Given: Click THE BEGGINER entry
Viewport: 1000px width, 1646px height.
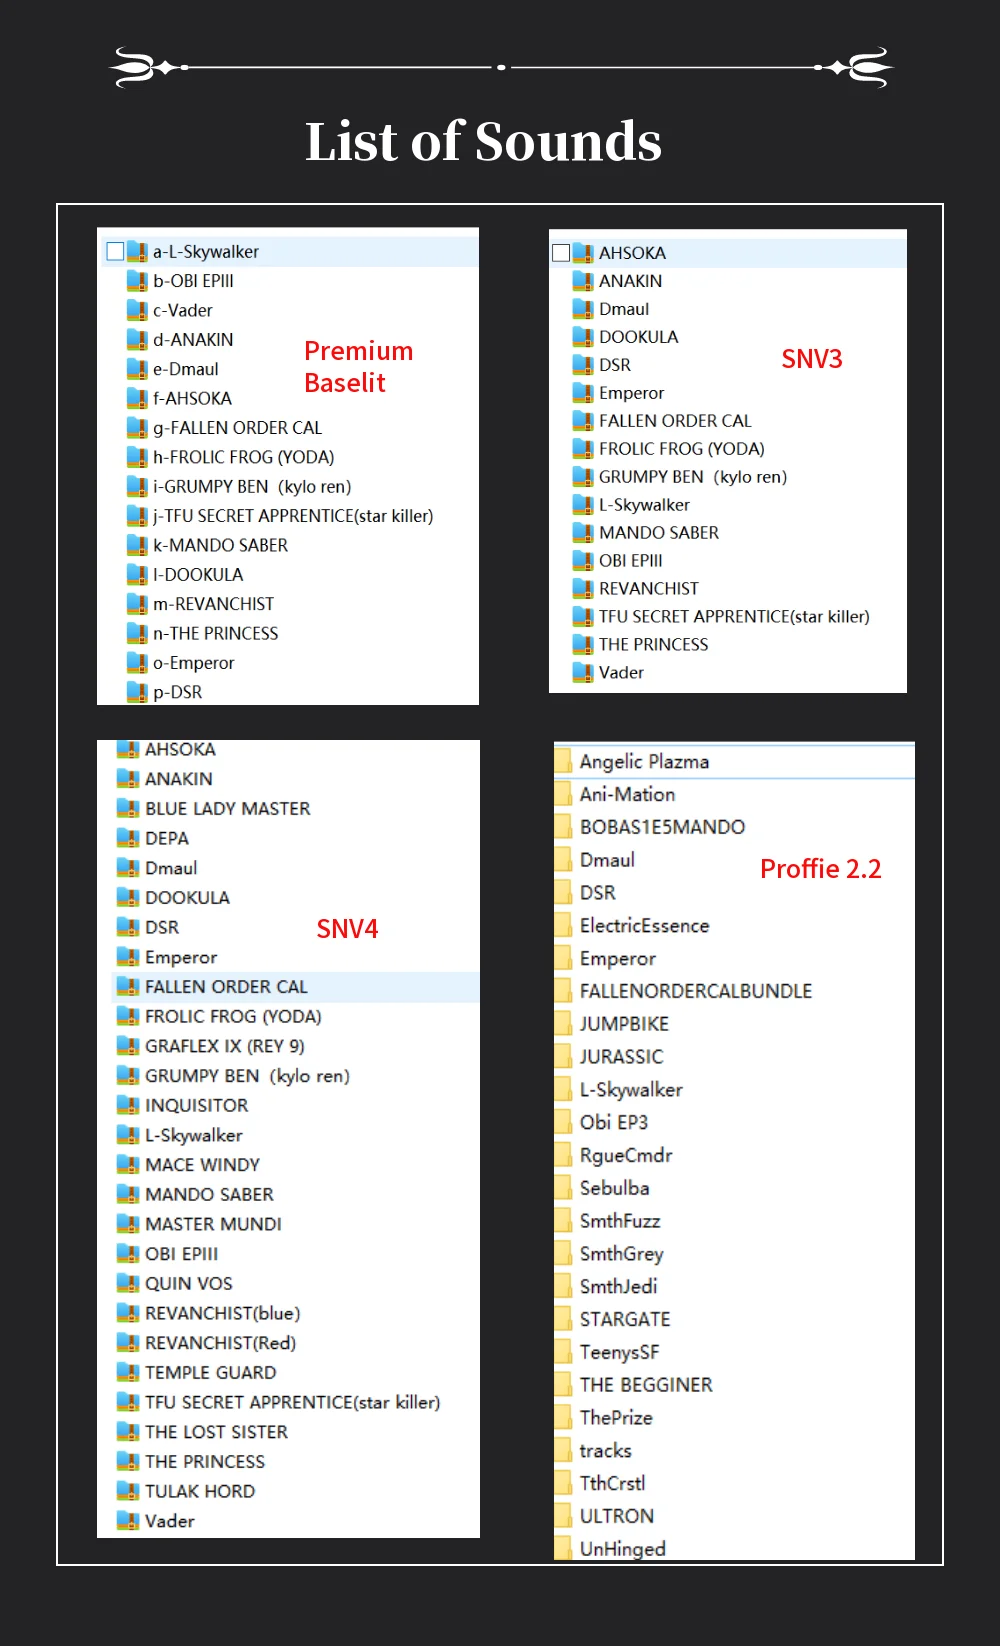Looking at the screenshot, I should click(x=646, y=1385).
